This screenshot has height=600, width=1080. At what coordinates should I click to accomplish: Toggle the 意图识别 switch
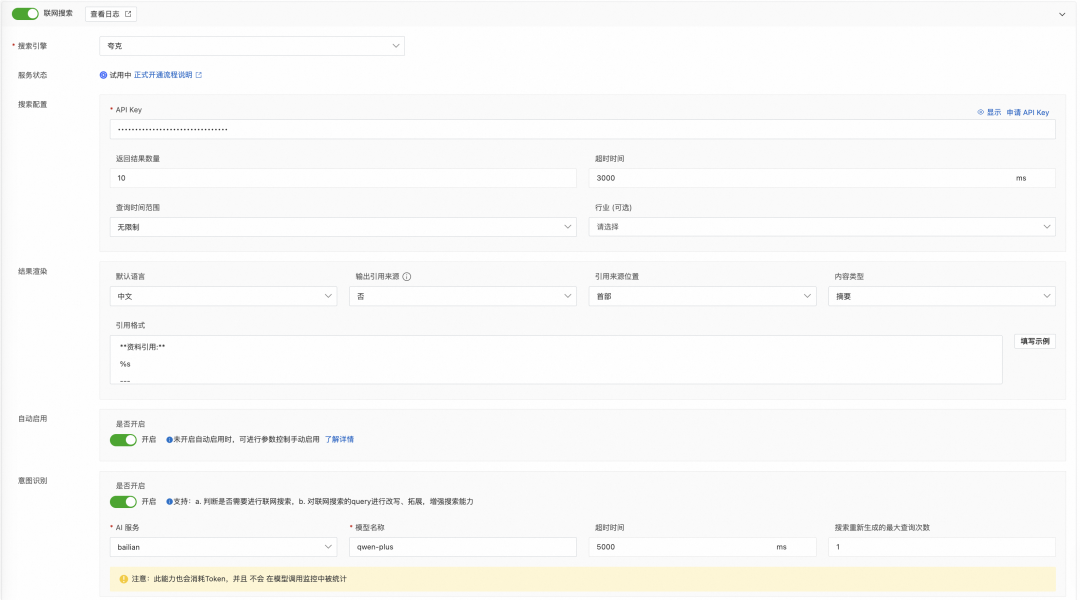point(123,502)
